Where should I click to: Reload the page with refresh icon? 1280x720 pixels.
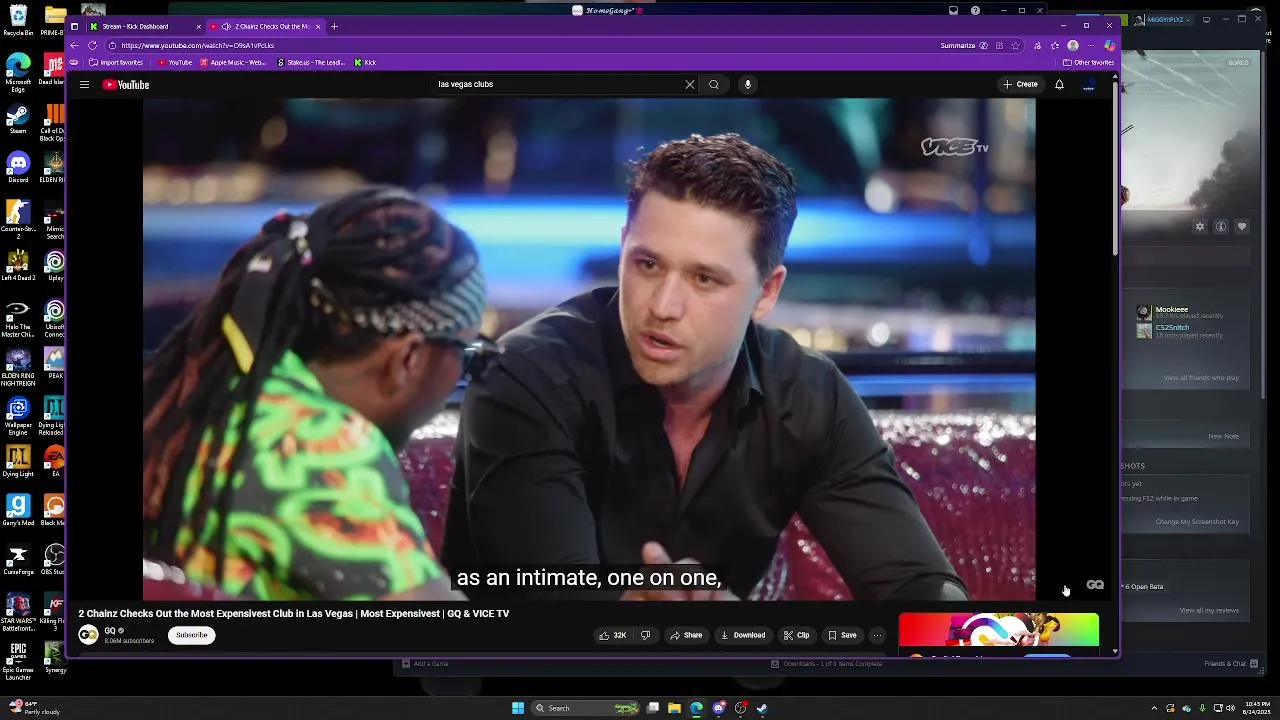(x=92, y=45)
